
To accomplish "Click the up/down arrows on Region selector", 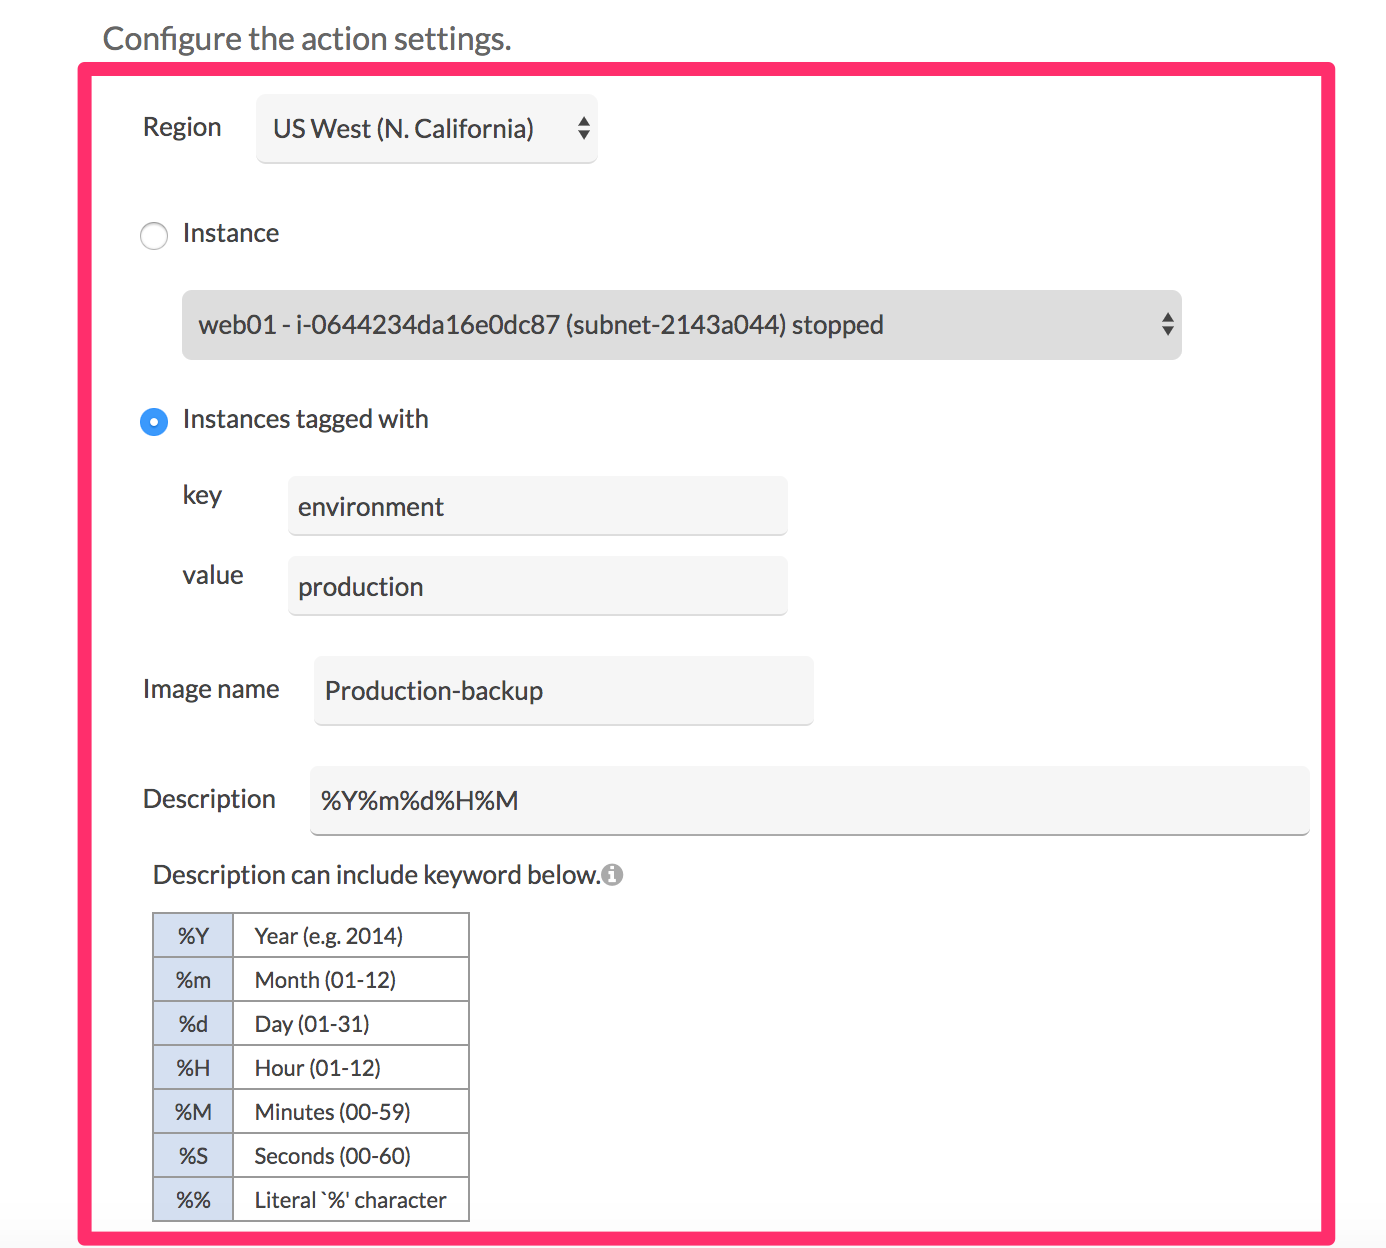I will pyautogui.click(x=583, y=128).
